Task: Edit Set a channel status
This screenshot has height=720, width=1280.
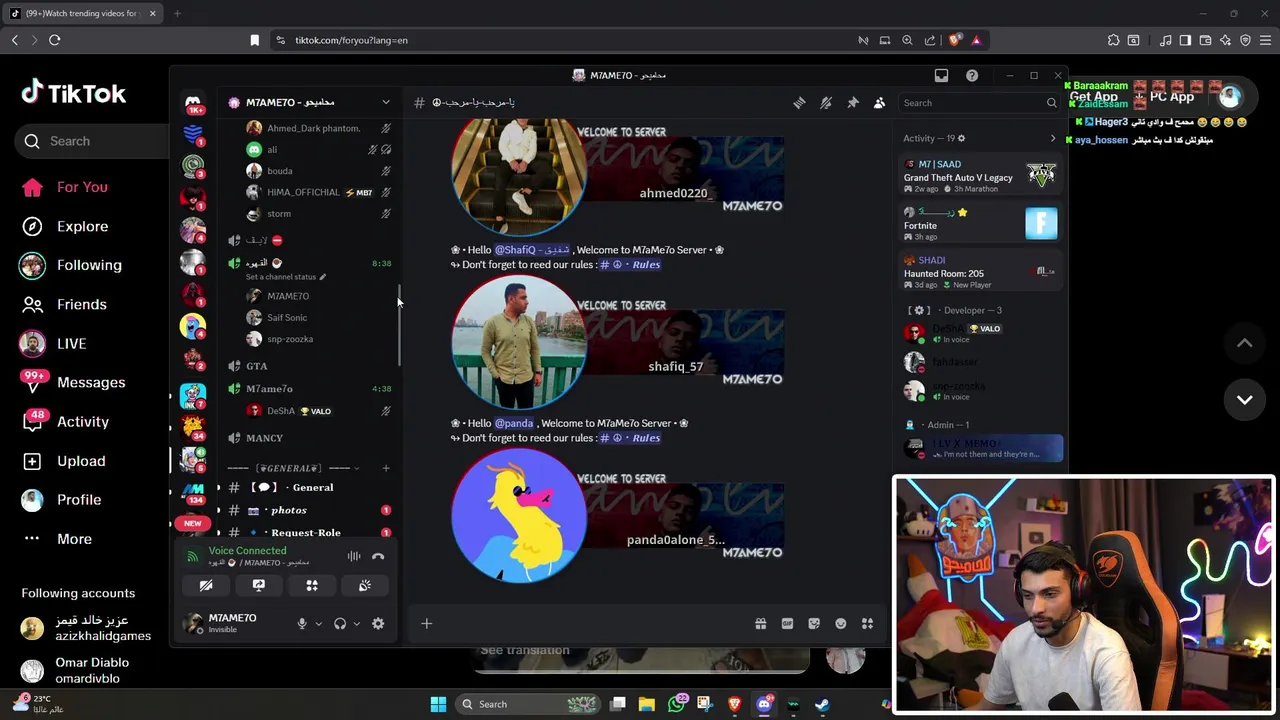Action: [x=286, y=277]
